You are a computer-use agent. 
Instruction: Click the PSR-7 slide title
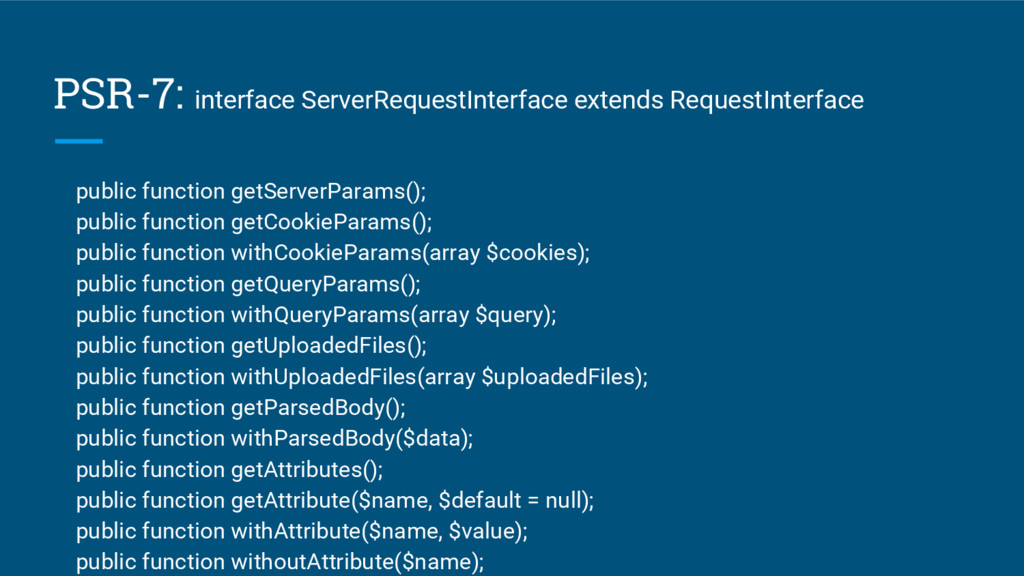pos(118,96)
